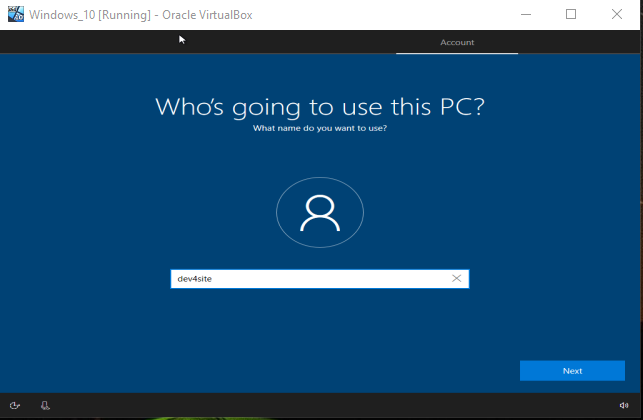Click the dark setup header bar
Screen dimensions: 643x420
pyautogui.click(x=250, y=42)
